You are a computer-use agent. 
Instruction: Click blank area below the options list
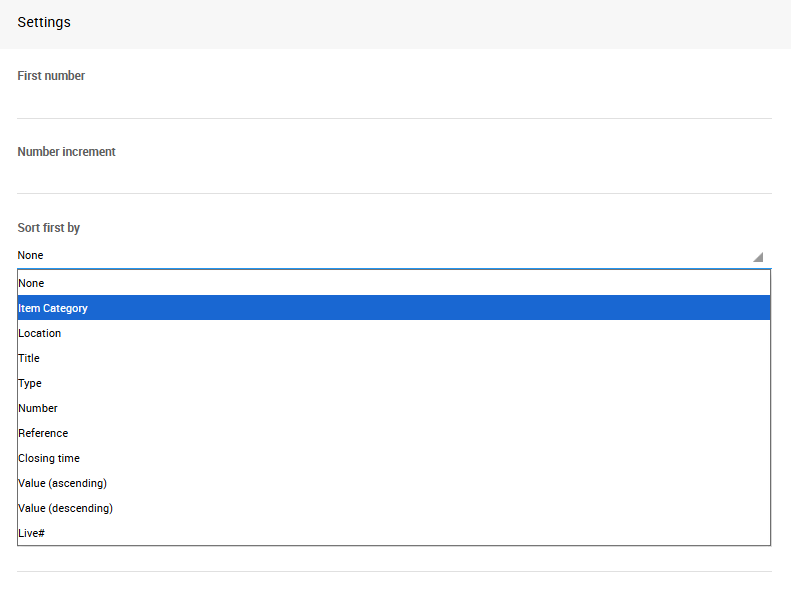394,592
